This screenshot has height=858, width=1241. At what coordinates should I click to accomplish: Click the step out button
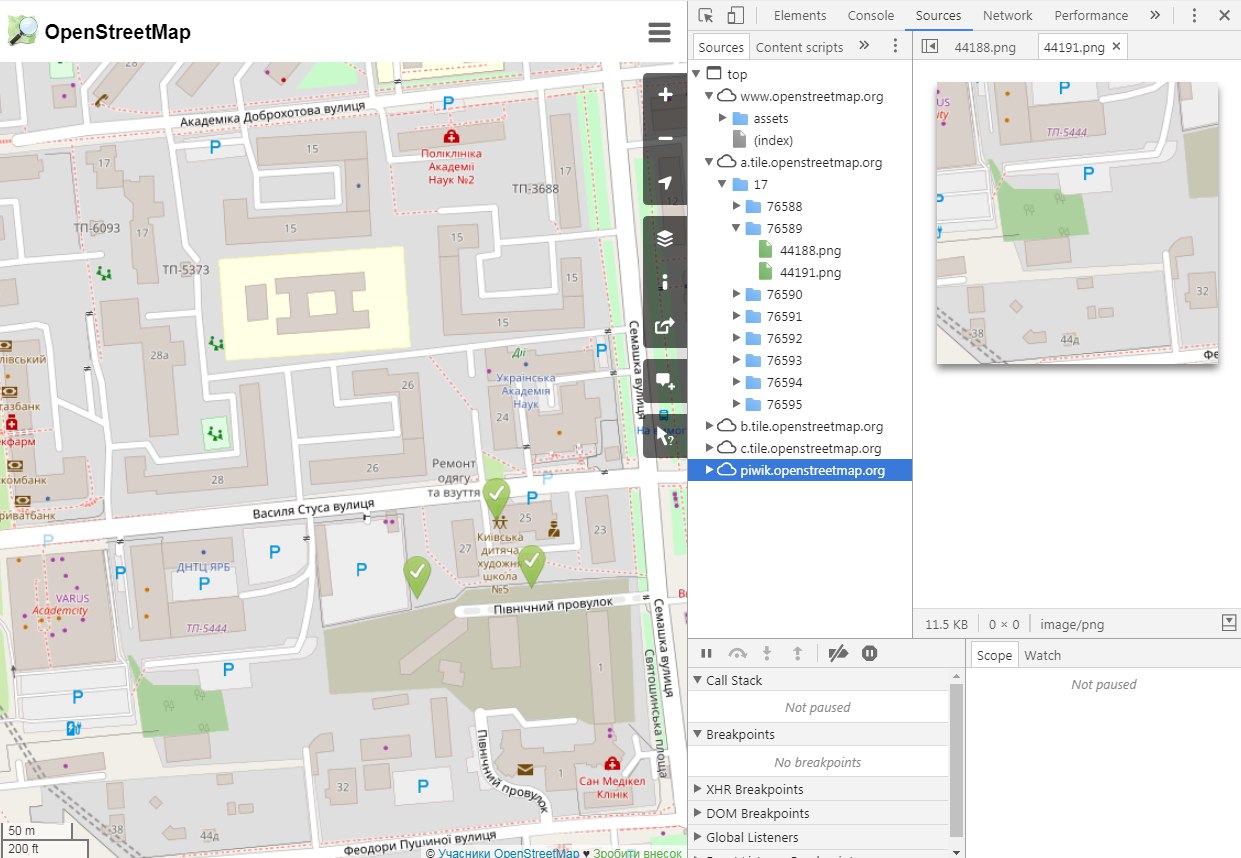point(797,653)
